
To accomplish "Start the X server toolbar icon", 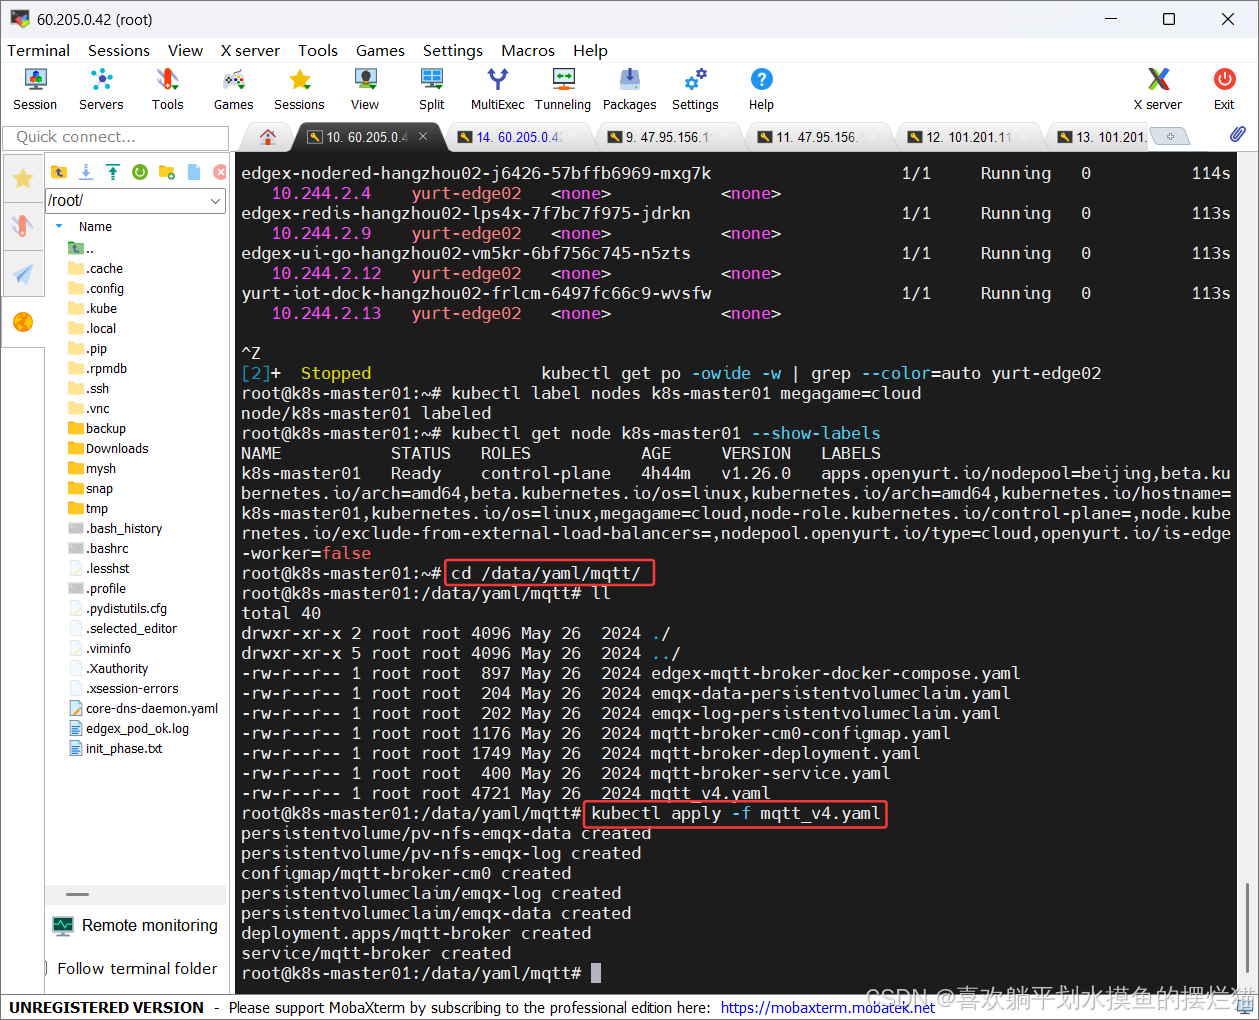I will [x=1157, y=89].
